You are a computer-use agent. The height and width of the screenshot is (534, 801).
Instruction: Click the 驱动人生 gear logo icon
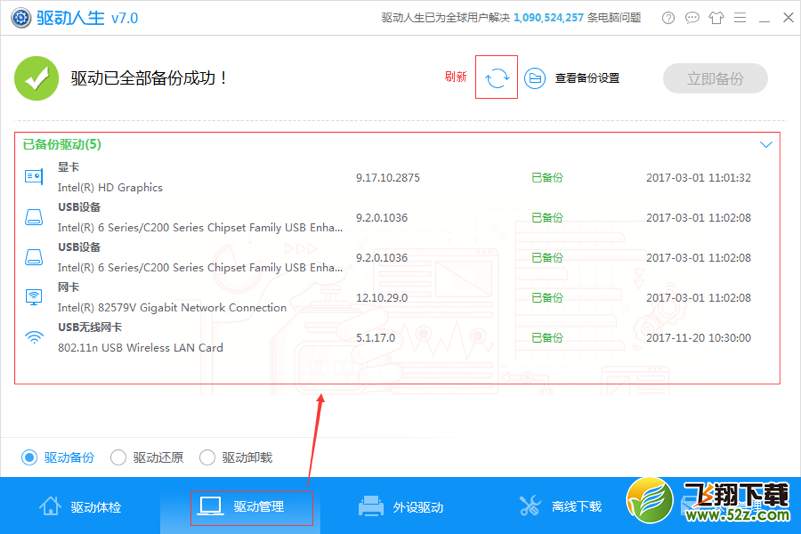(x=21, y=18)
